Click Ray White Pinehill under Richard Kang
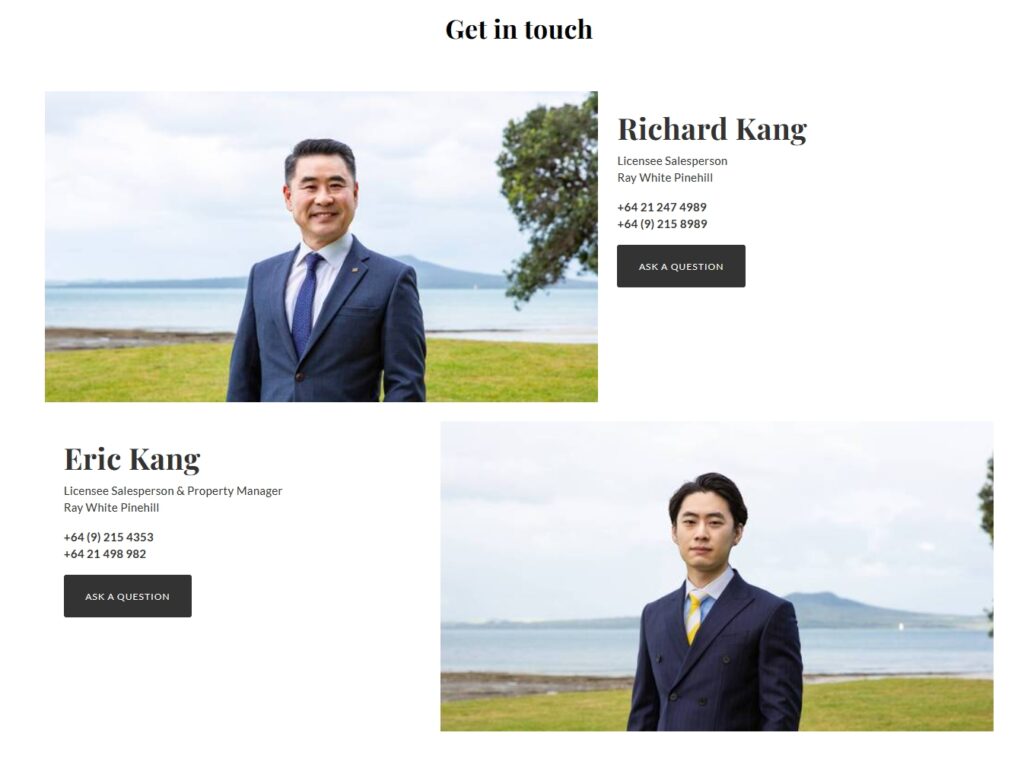This screenshot has width=1024, height=758. (665, 178)
